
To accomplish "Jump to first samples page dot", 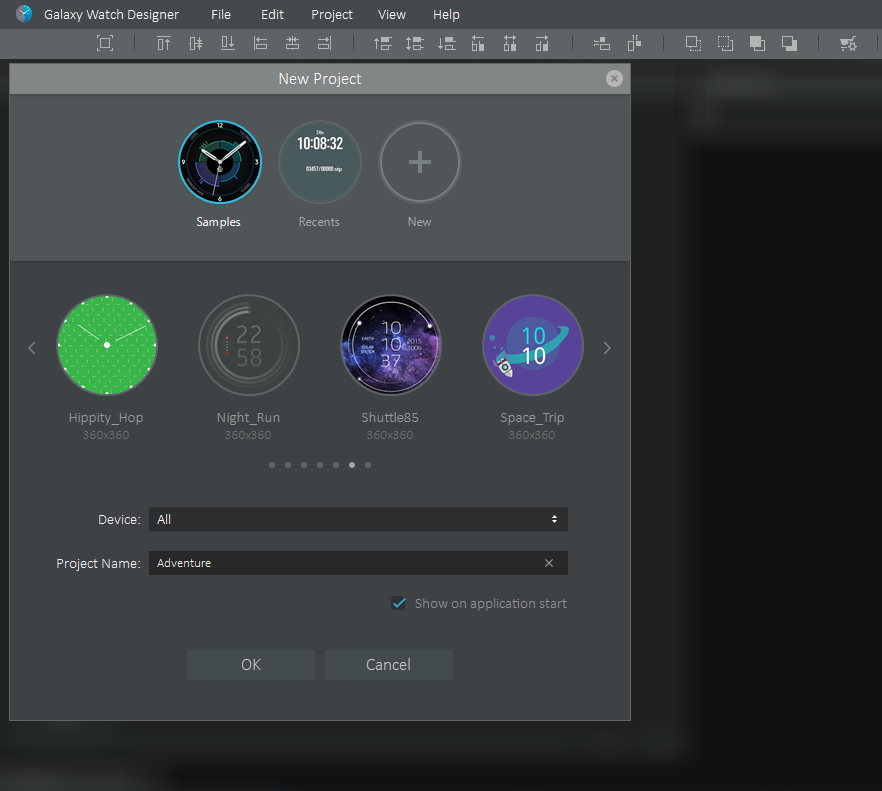I will (x=272, y=465).
